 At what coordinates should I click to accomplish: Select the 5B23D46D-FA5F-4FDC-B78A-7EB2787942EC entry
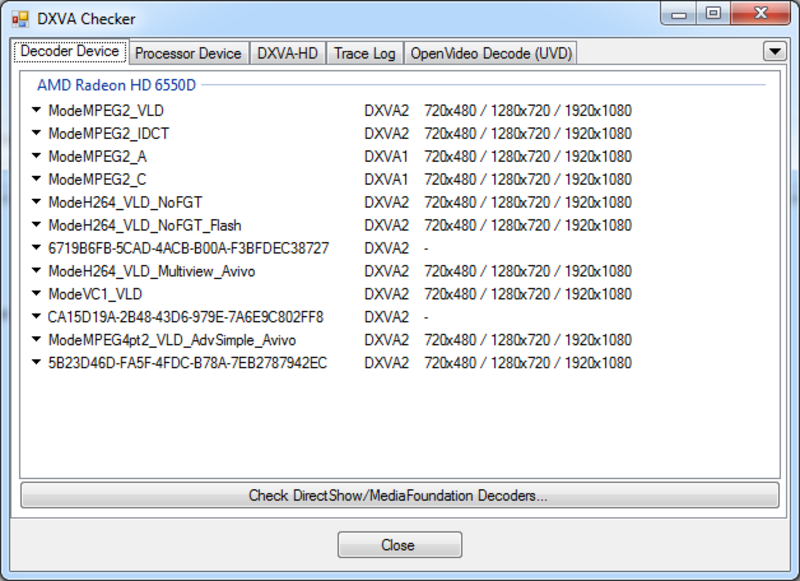(187, 363)
